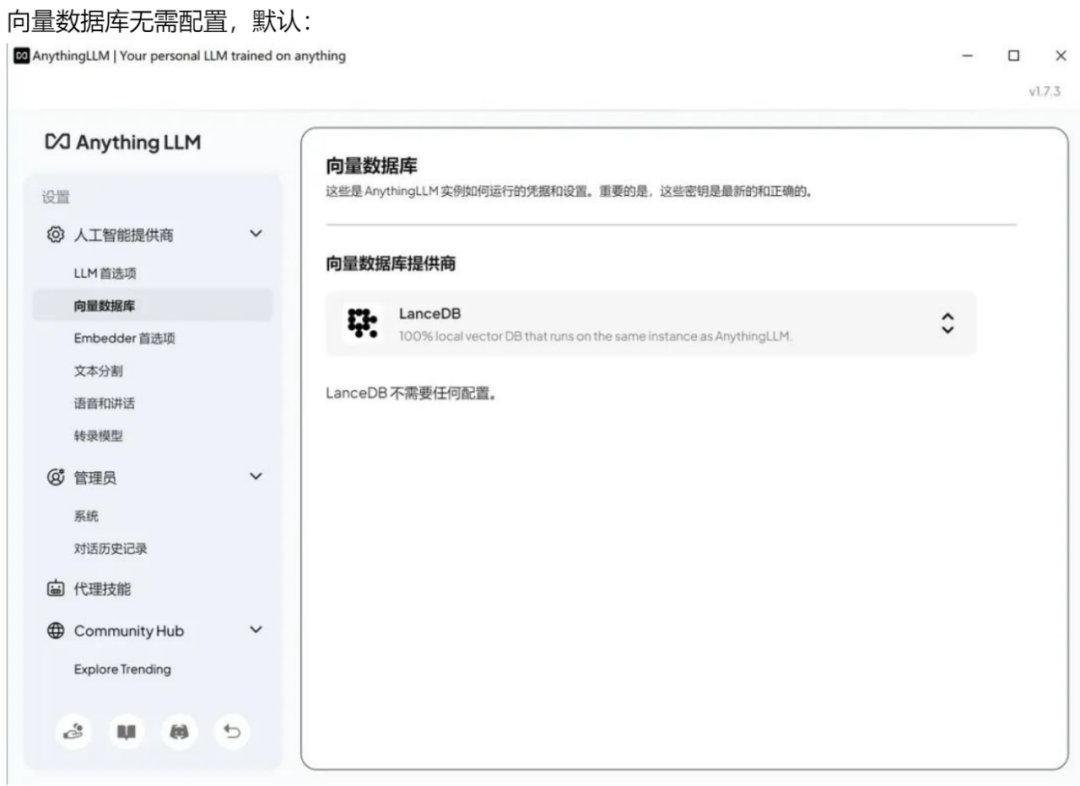Select 向量数据库 in the sidebar
Image resolution: width=1080 pixels, height=786 pixels.
[153, 305]
